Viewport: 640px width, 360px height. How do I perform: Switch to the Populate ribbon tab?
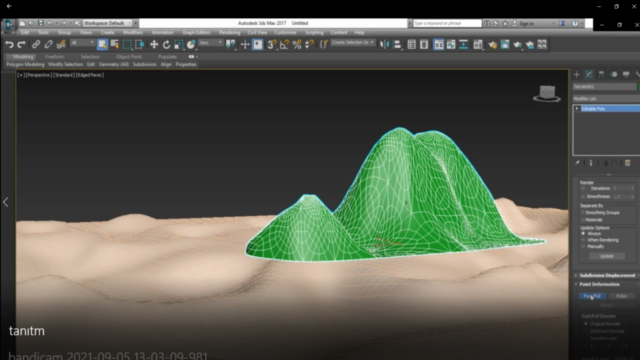click(x=167, y=57)
